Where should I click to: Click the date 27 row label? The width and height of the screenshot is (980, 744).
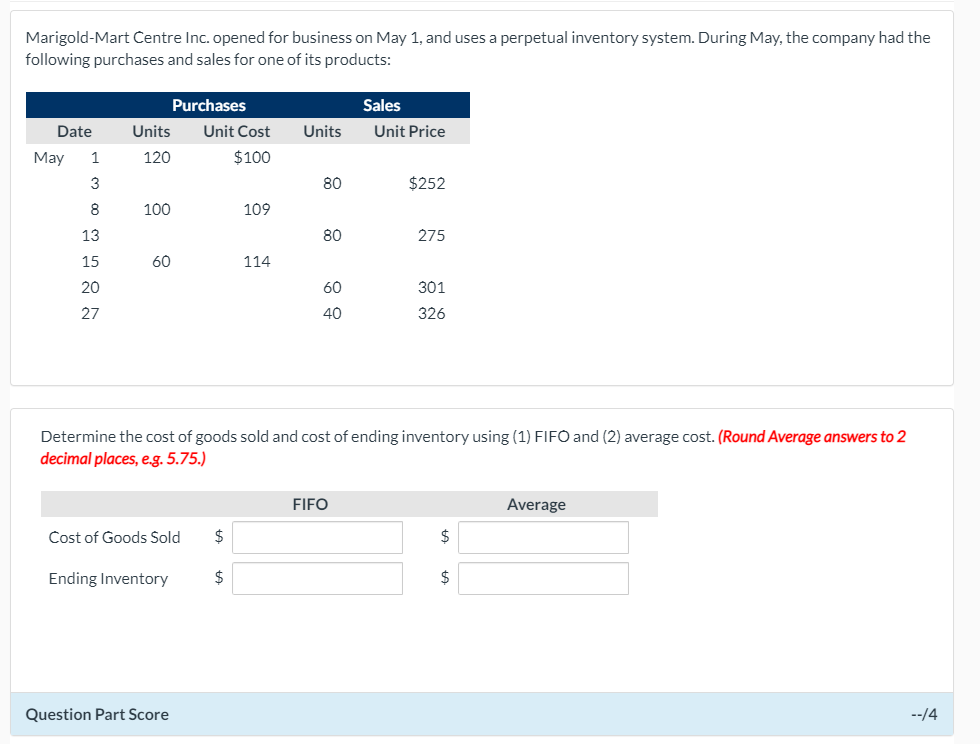pos(90,313)
